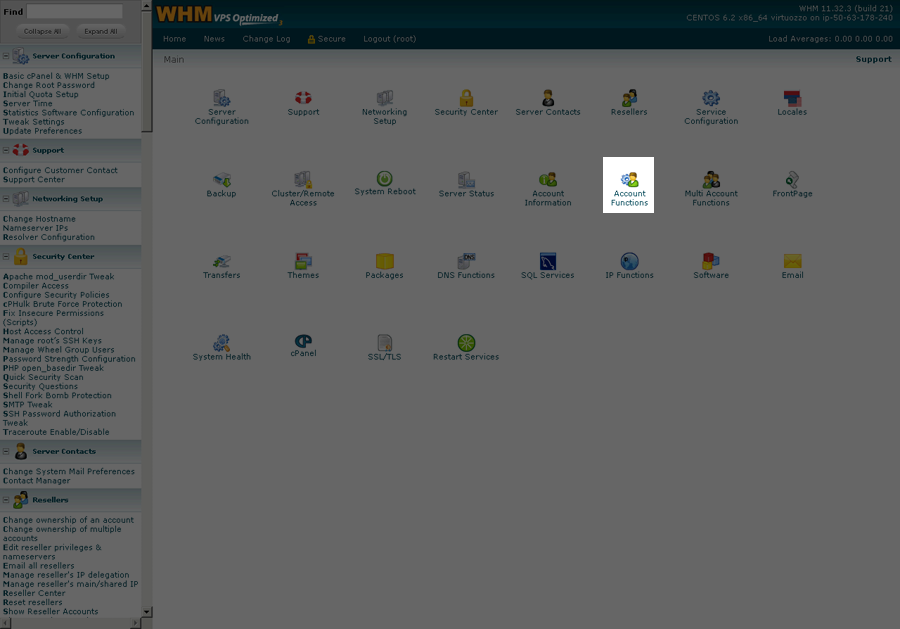This screenshot has height=629, width=900.
Task: Open News in the top menu
Action: [214, 39]
